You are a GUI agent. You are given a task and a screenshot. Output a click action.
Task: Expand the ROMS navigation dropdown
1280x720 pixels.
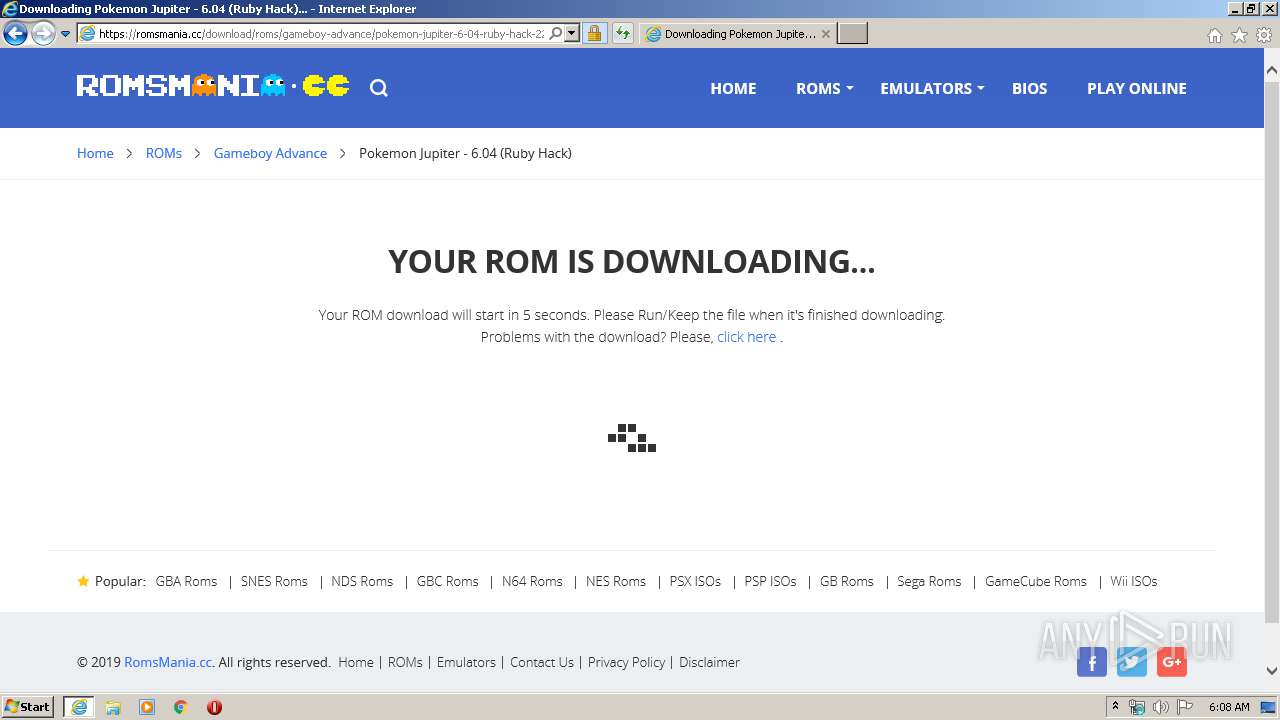(x=824, y=88)
